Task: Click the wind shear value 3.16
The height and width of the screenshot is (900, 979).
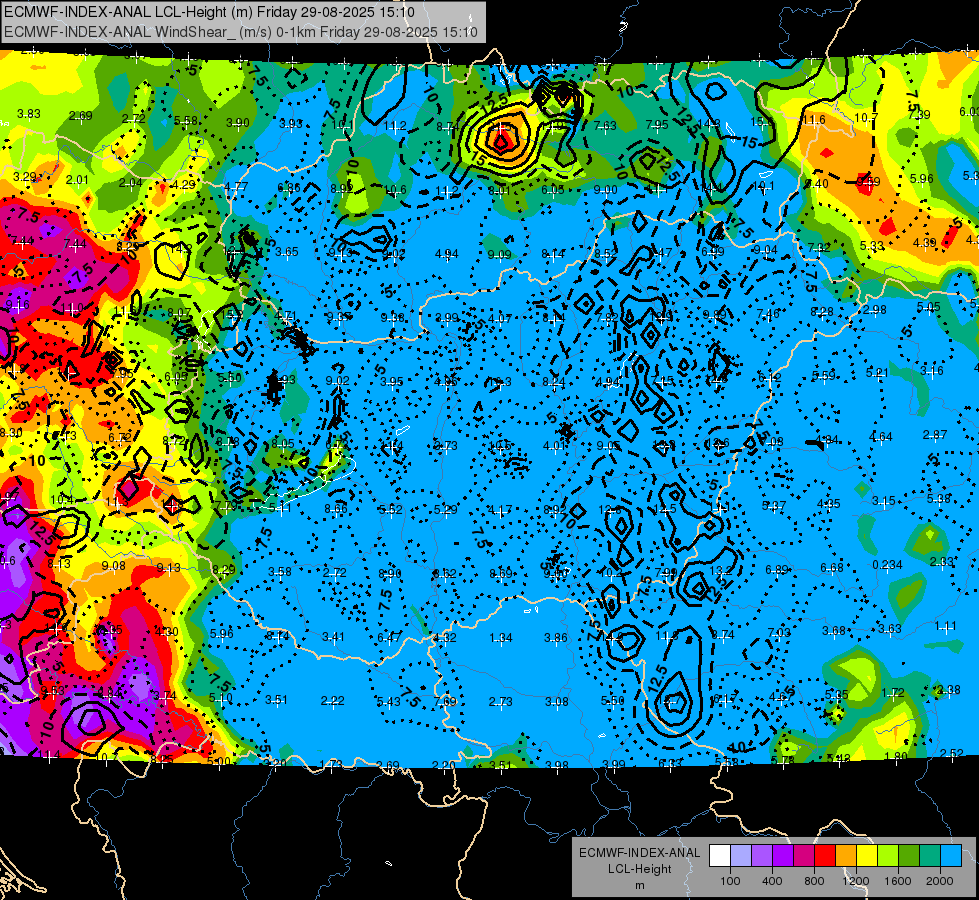Action: click(932, 371)
